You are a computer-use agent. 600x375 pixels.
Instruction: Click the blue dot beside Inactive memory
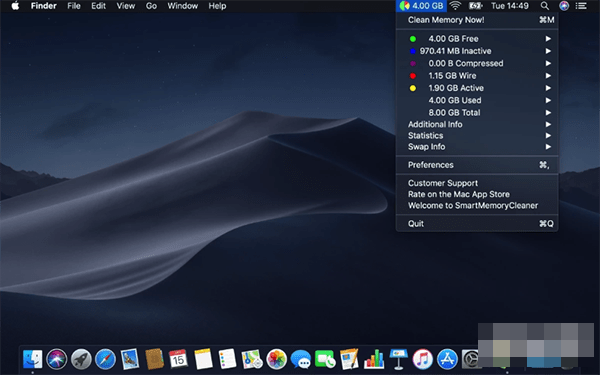click(x=412, y=51)
